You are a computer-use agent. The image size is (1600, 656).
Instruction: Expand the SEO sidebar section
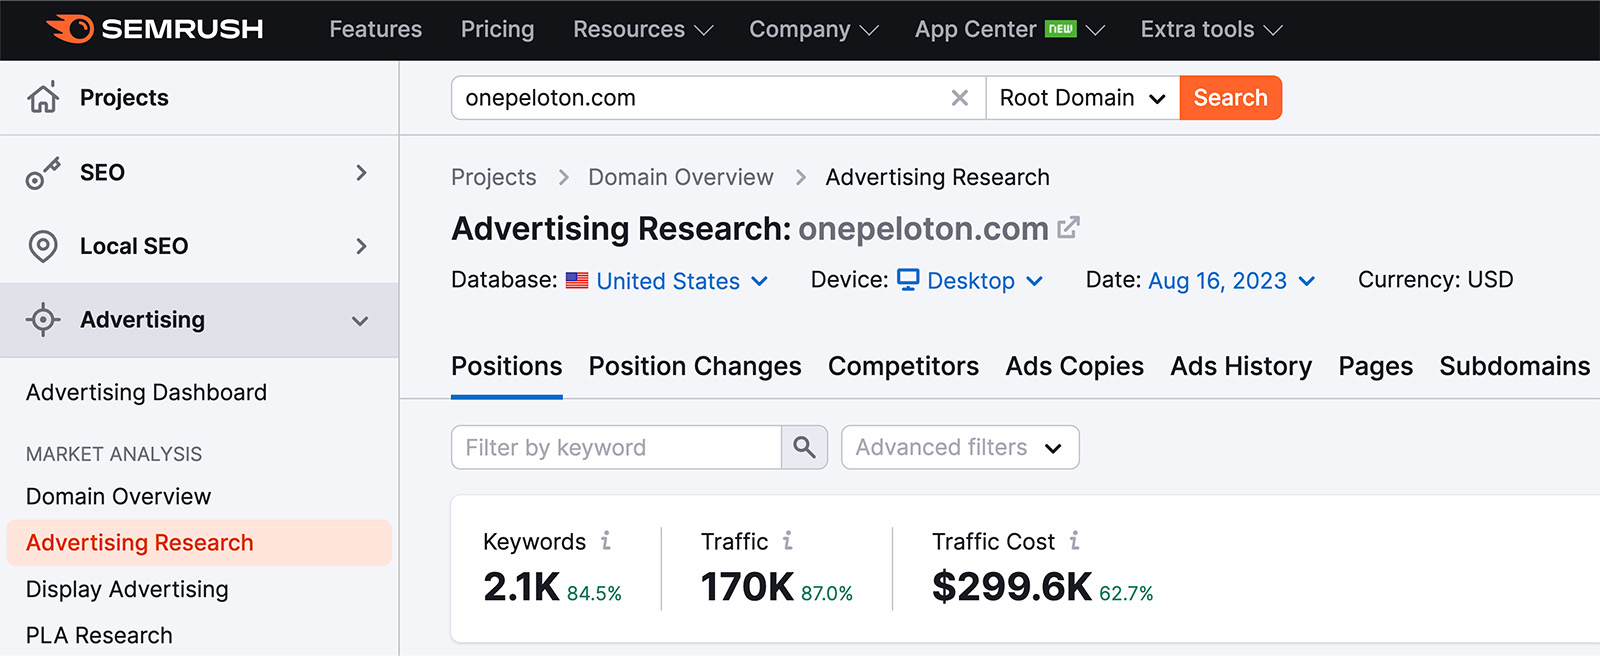tap(361, 173)
